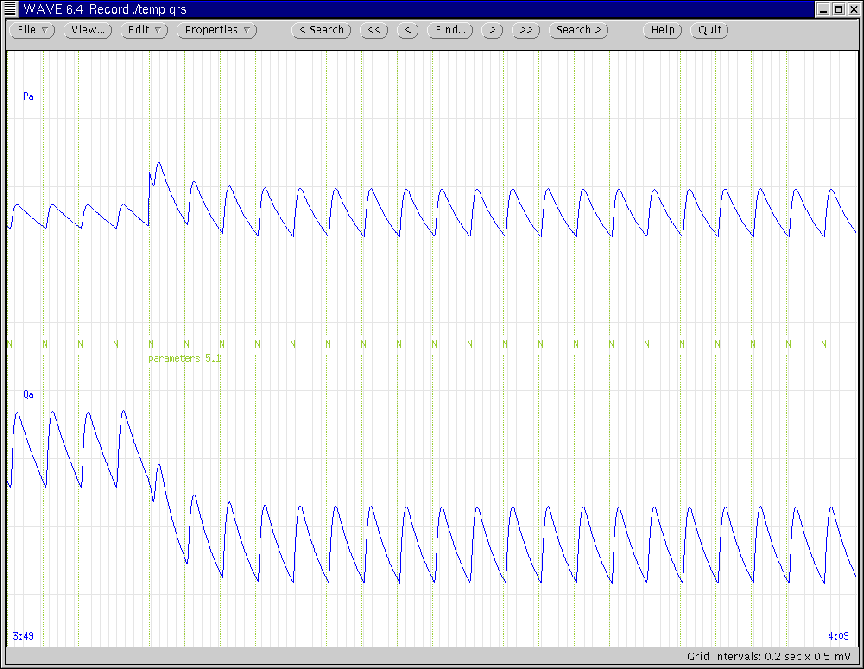
Task: Jump forward a full screen with '>>'
Action: (x=526, y=30)
